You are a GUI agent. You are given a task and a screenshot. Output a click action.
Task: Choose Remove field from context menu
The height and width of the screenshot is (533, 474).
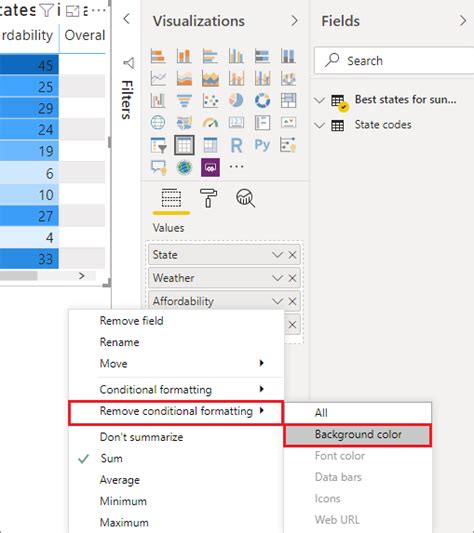click(176, 321)
